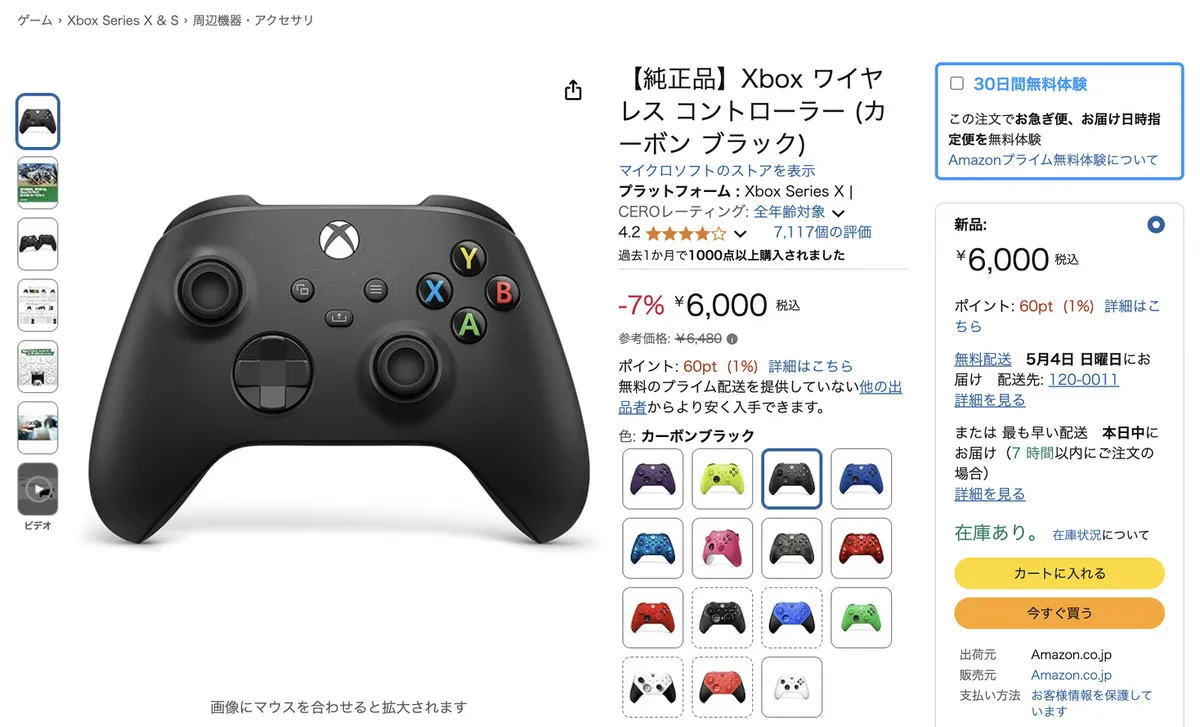Choose the white controller color variant
Viewport: 1200px width, 727px height.
coord(791,686)
